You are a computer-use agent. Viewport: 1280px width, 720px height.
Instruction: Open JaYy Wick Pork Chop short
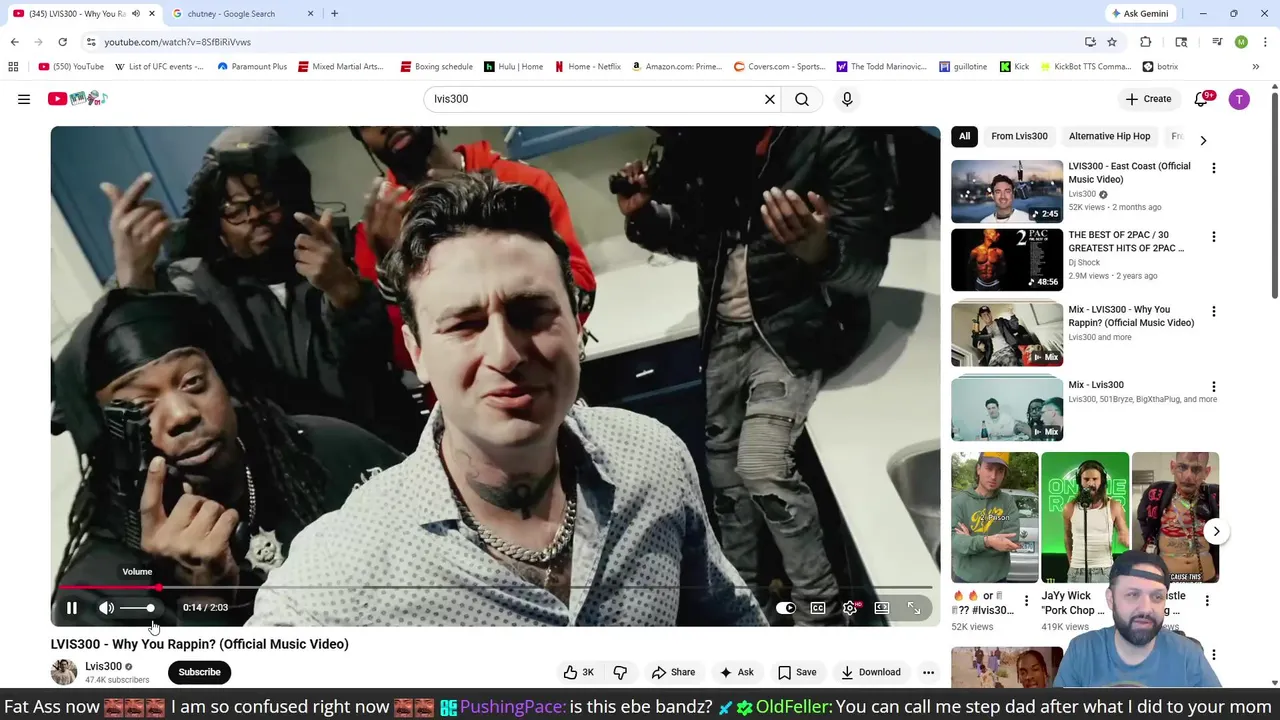(x=1085, y=517)
